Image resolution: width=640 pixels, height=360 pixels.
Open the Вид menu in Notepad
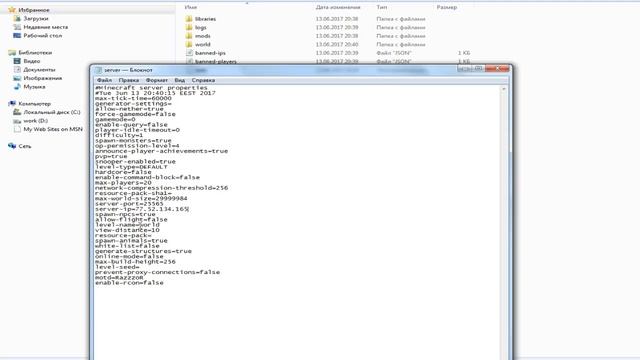(x=180, y=80)
